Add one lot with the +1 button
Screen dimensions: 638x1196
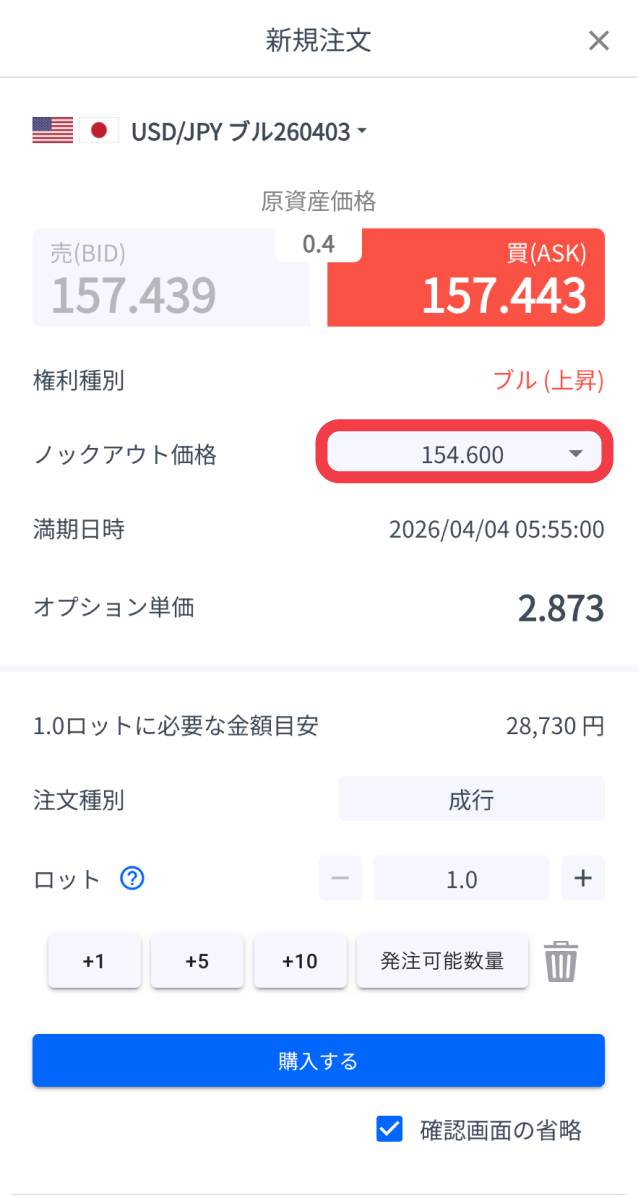coord(94,961)
